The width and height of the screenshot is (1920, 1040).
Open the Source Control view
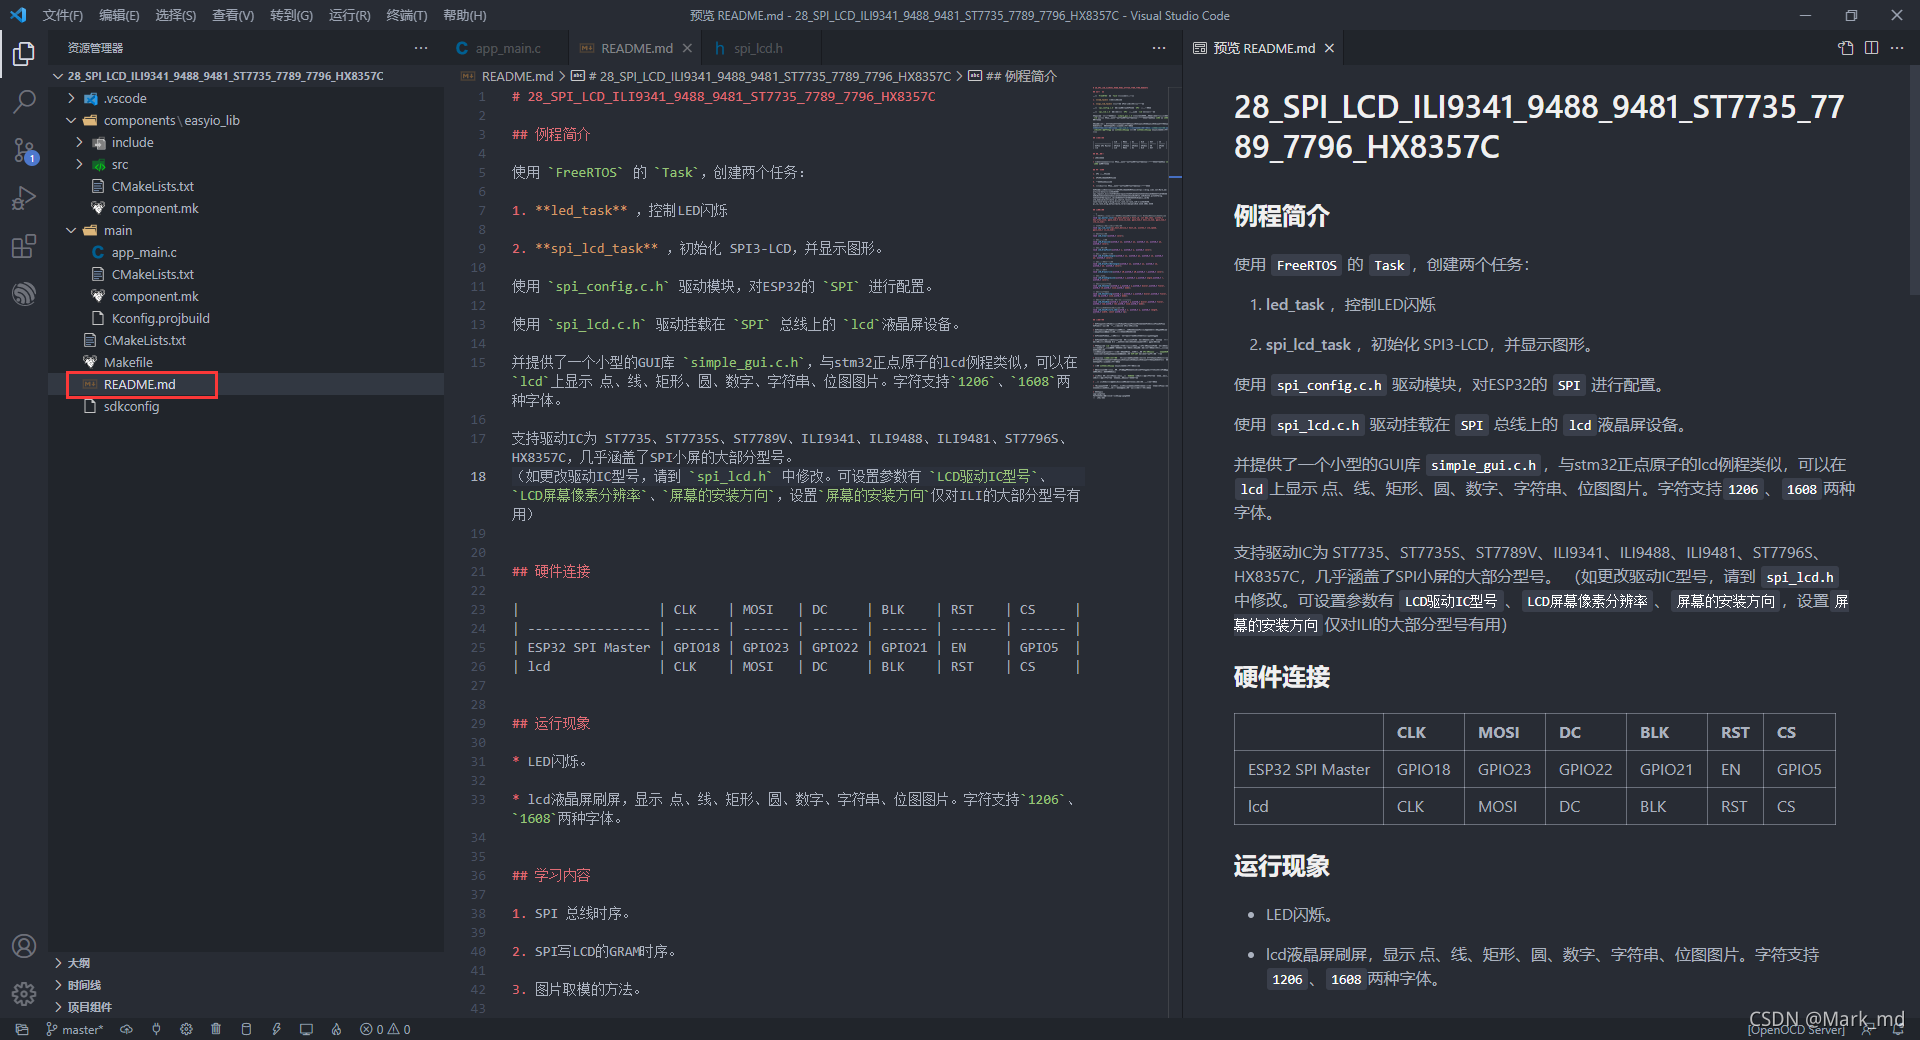tap(24, 150)
